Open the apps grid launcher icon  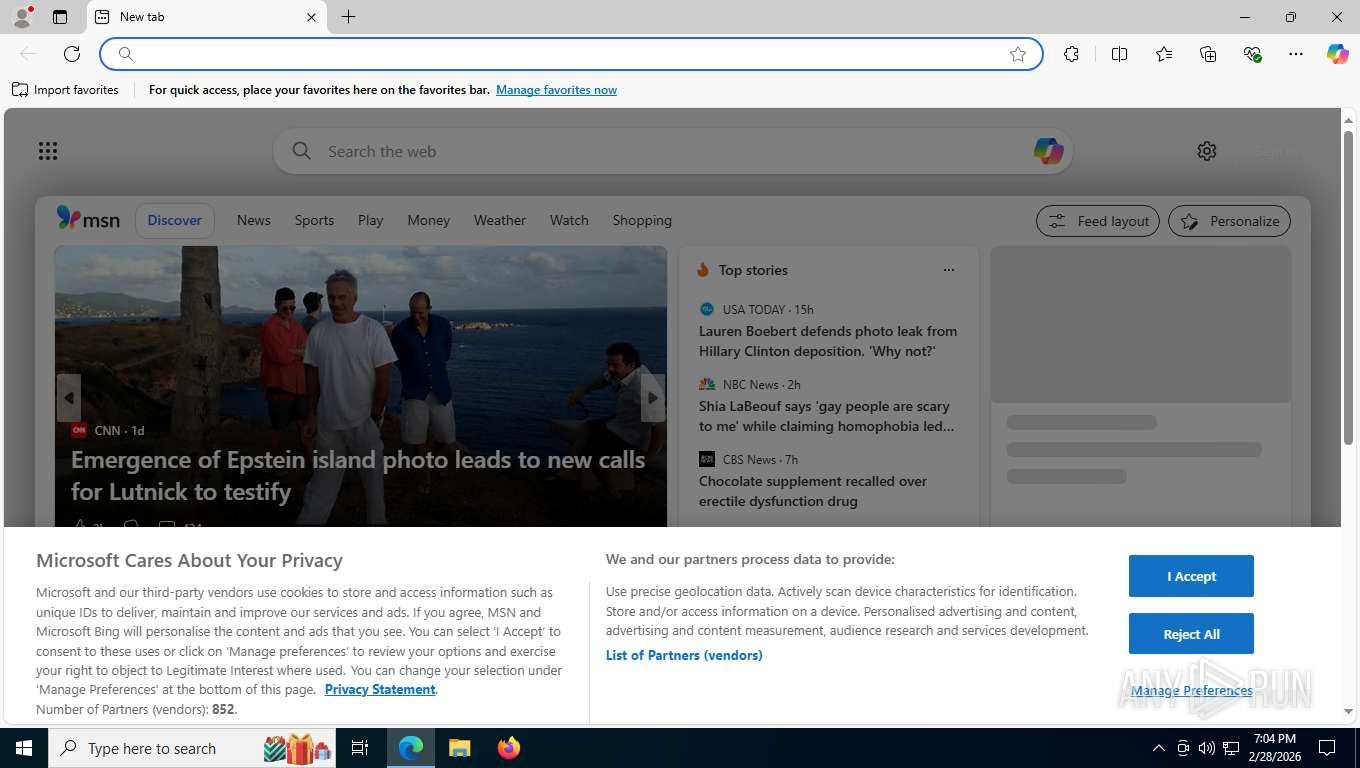48,151
